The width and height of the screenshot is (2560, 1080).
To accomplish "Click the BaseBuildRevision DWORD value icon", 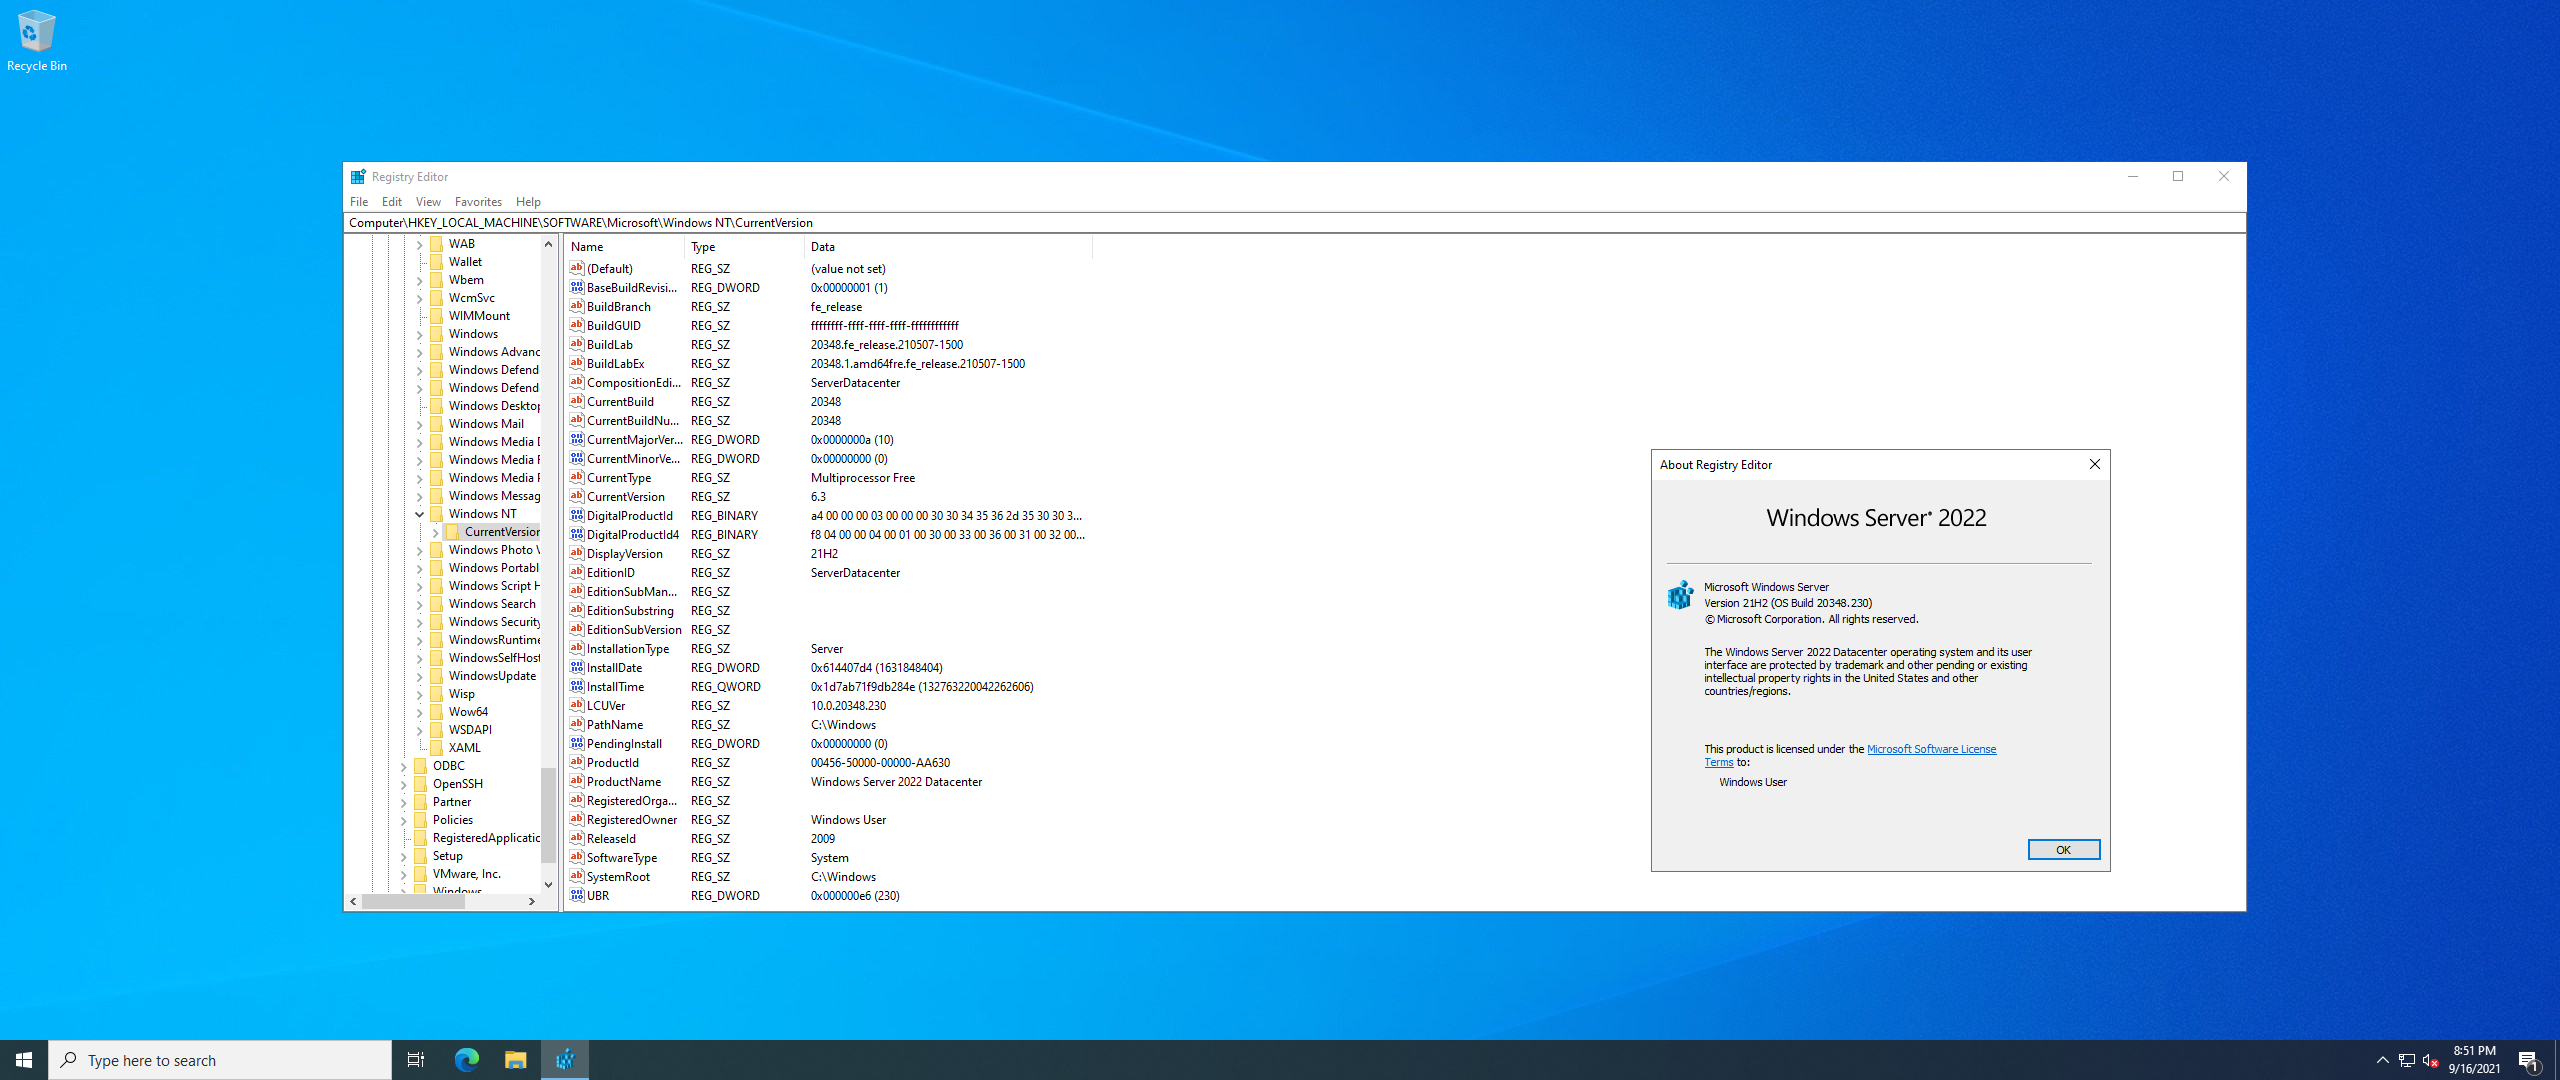I will tap(577, 287).
